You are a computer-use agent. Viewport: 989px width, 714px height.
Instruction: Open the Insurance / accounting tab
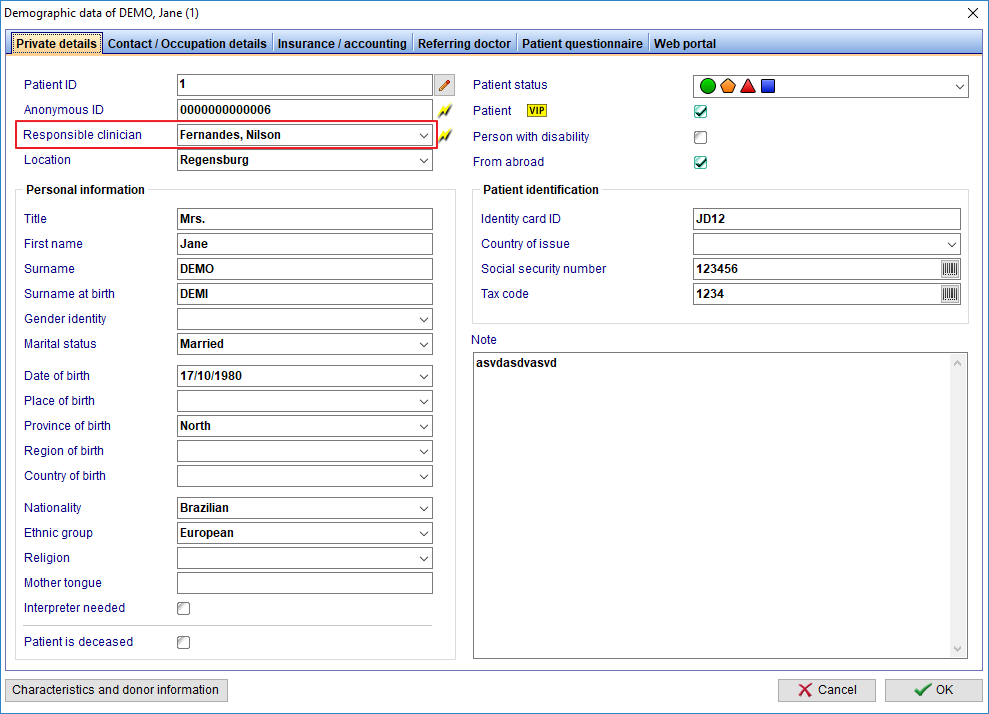pos(342,44)
